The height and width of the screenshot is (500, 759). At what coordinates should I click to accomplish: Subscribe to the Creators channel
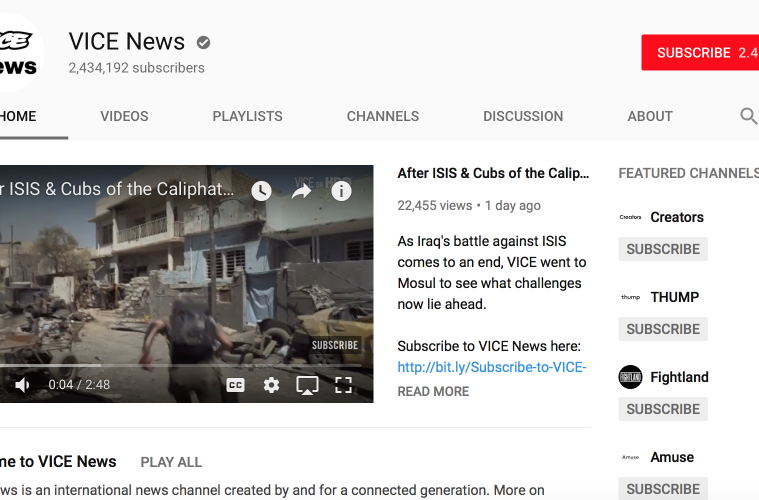point(663,249)
